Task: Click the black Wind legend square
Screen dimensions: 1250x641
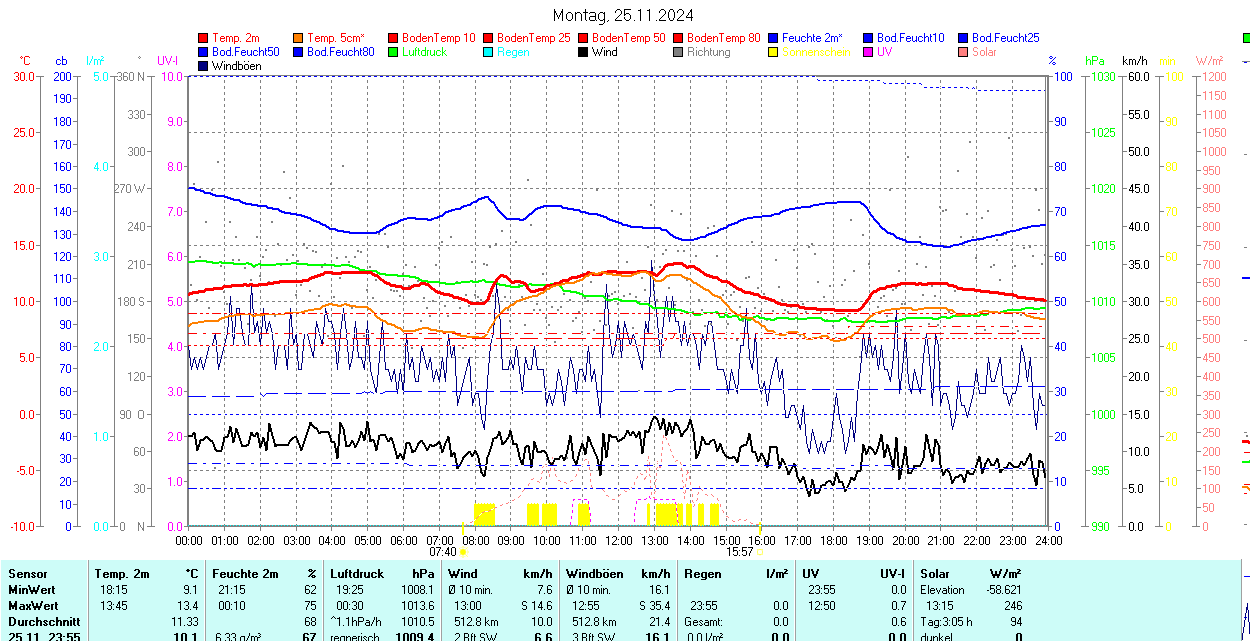Action: click(584, 52)
